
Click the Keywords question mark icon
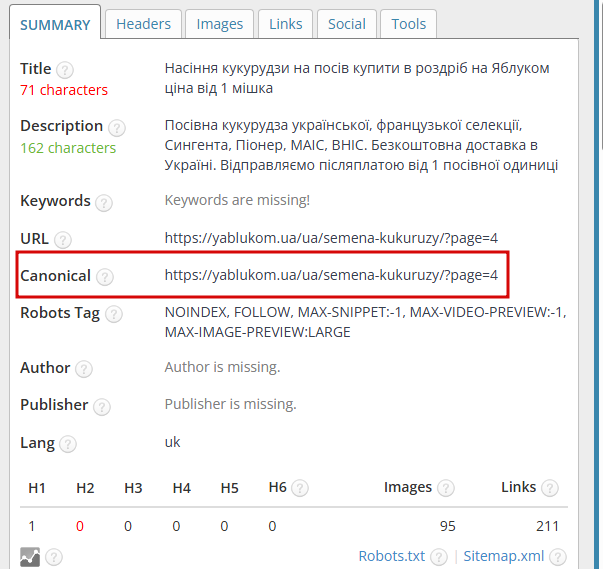point(104,203)
